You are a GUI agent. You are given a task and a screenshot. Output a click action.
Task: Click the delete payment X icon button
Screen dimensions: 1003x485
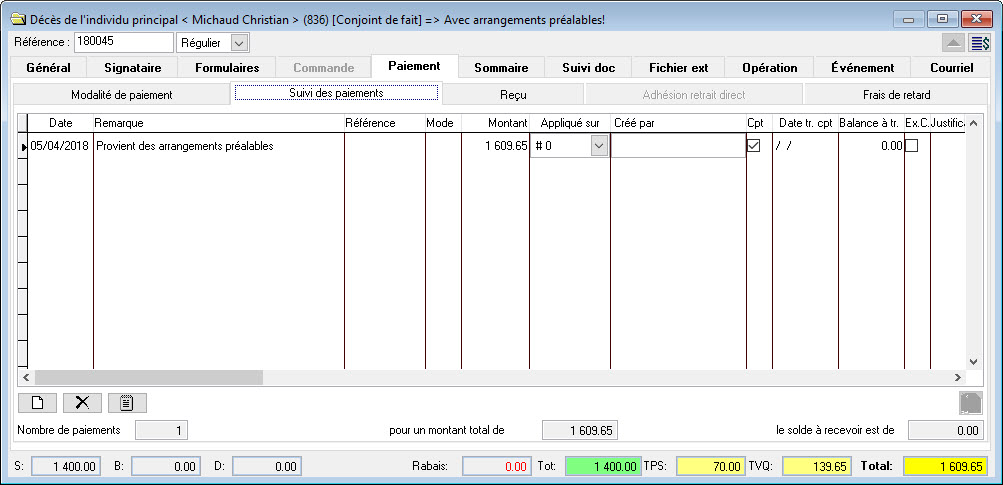point(82,403)
